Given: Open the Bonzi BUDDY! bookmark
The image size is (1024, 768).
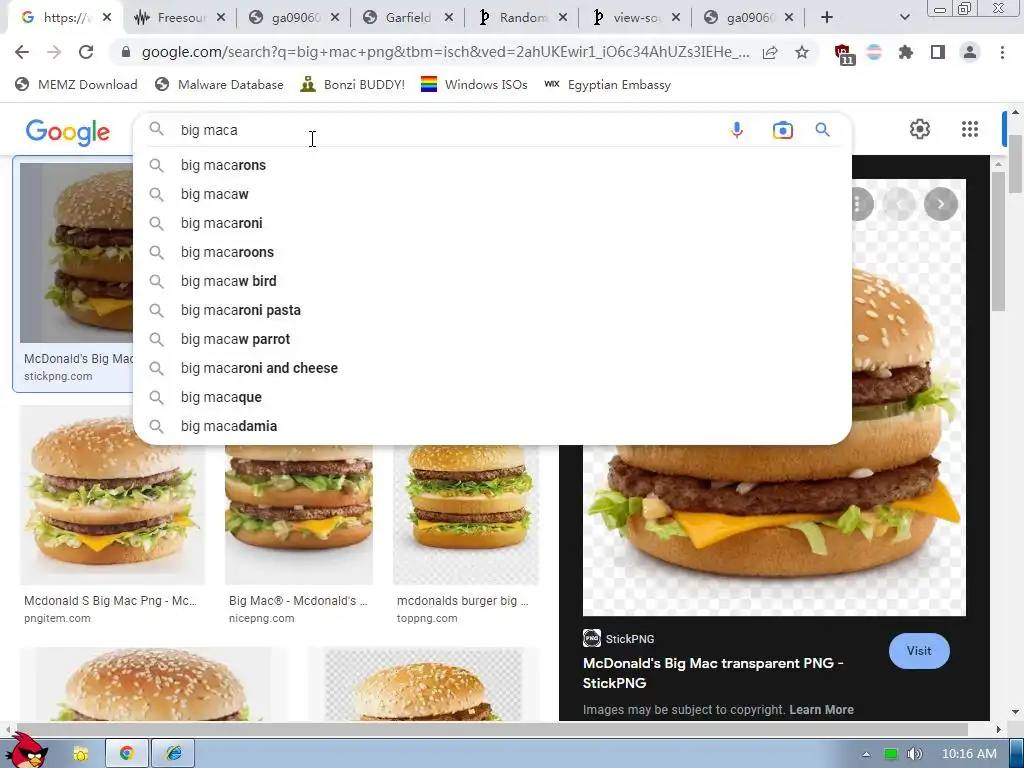Looking at the screenshot, I should click(x=353, y=84).
